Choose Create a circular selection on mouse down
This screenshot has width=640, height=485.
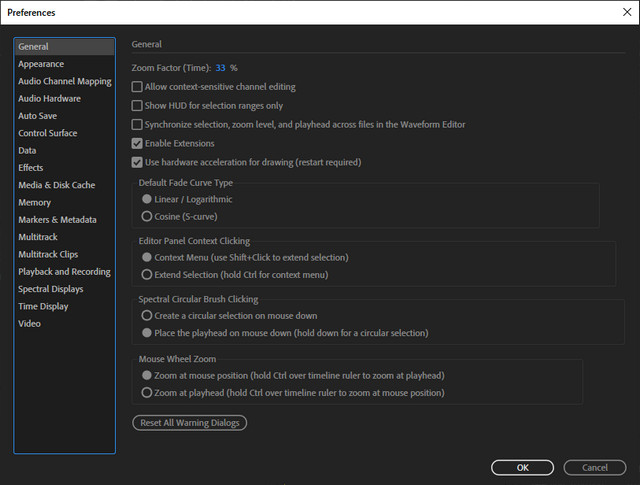[x=147, y=315]
